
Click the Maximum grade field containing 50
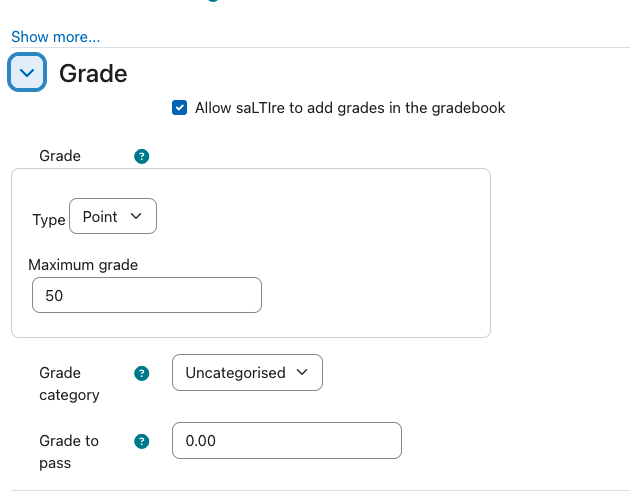(147, 295)
